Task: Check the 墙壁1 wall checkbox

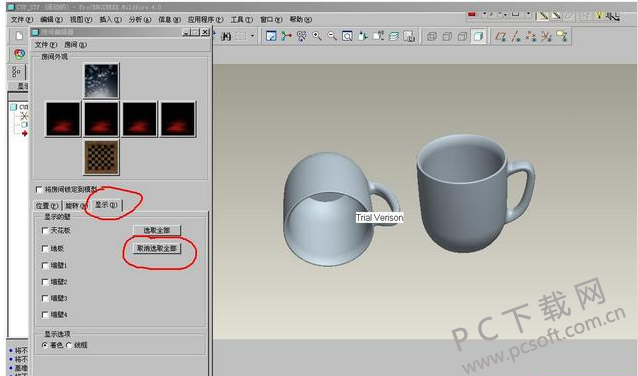Action: 45,266
